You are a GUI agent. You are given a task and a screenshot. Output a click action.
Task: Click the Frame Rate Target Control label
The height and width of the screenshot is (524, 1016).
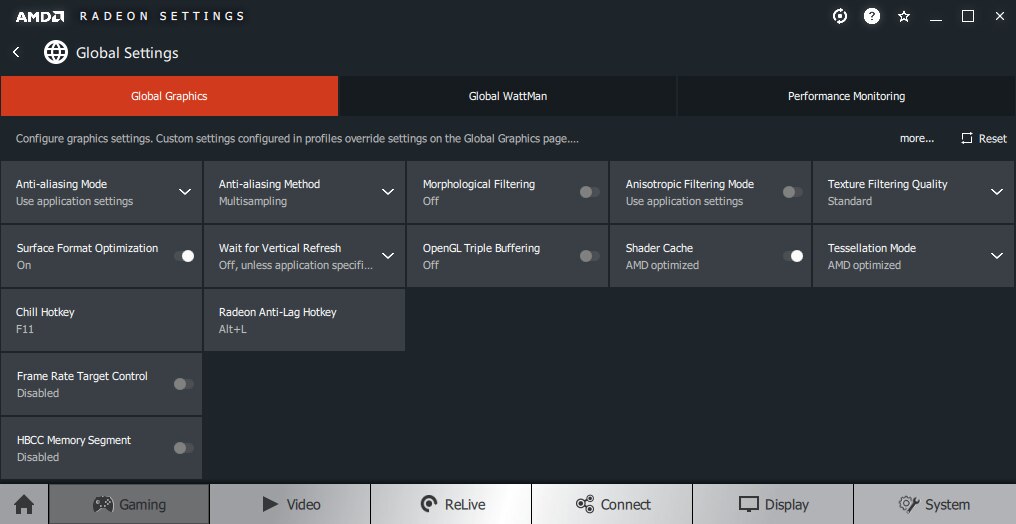tap(82, 376)
